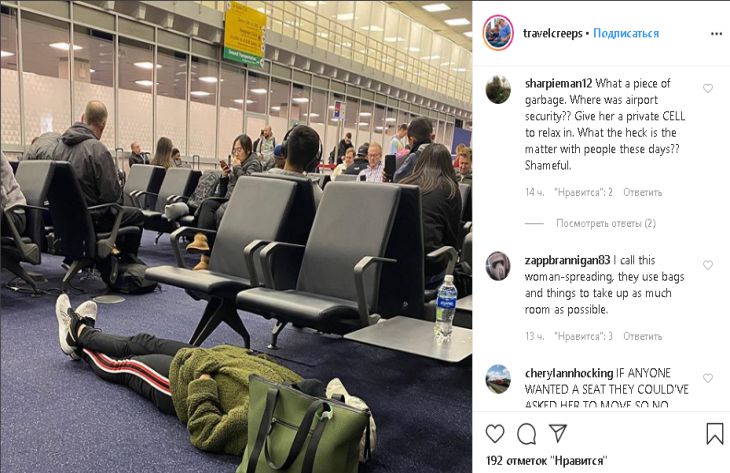Viewport: 730px width, 473px height.
Task: Open the three-dot more options menu
Action: click(716, 34)
